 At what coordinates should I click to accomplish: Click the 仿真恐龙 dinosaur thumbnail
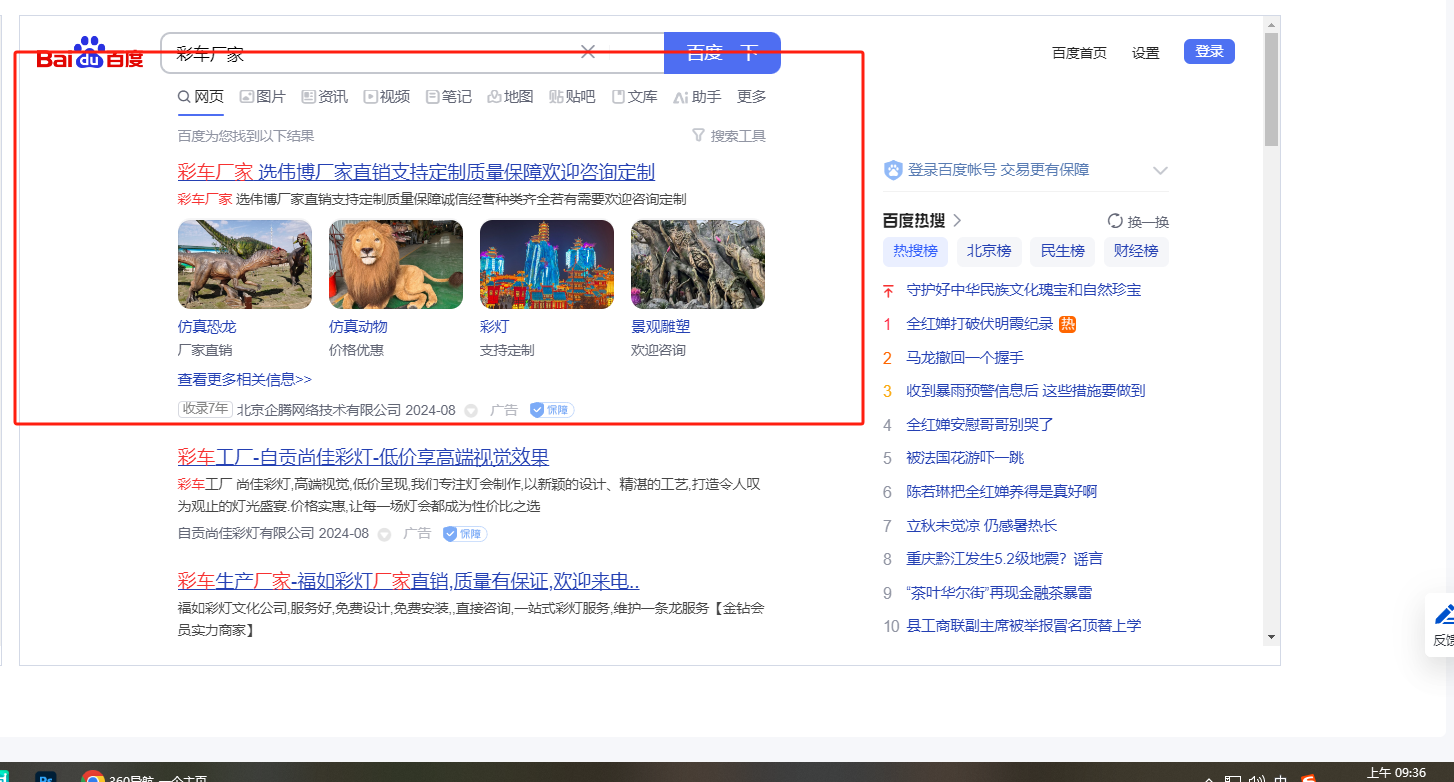(244, 264)
